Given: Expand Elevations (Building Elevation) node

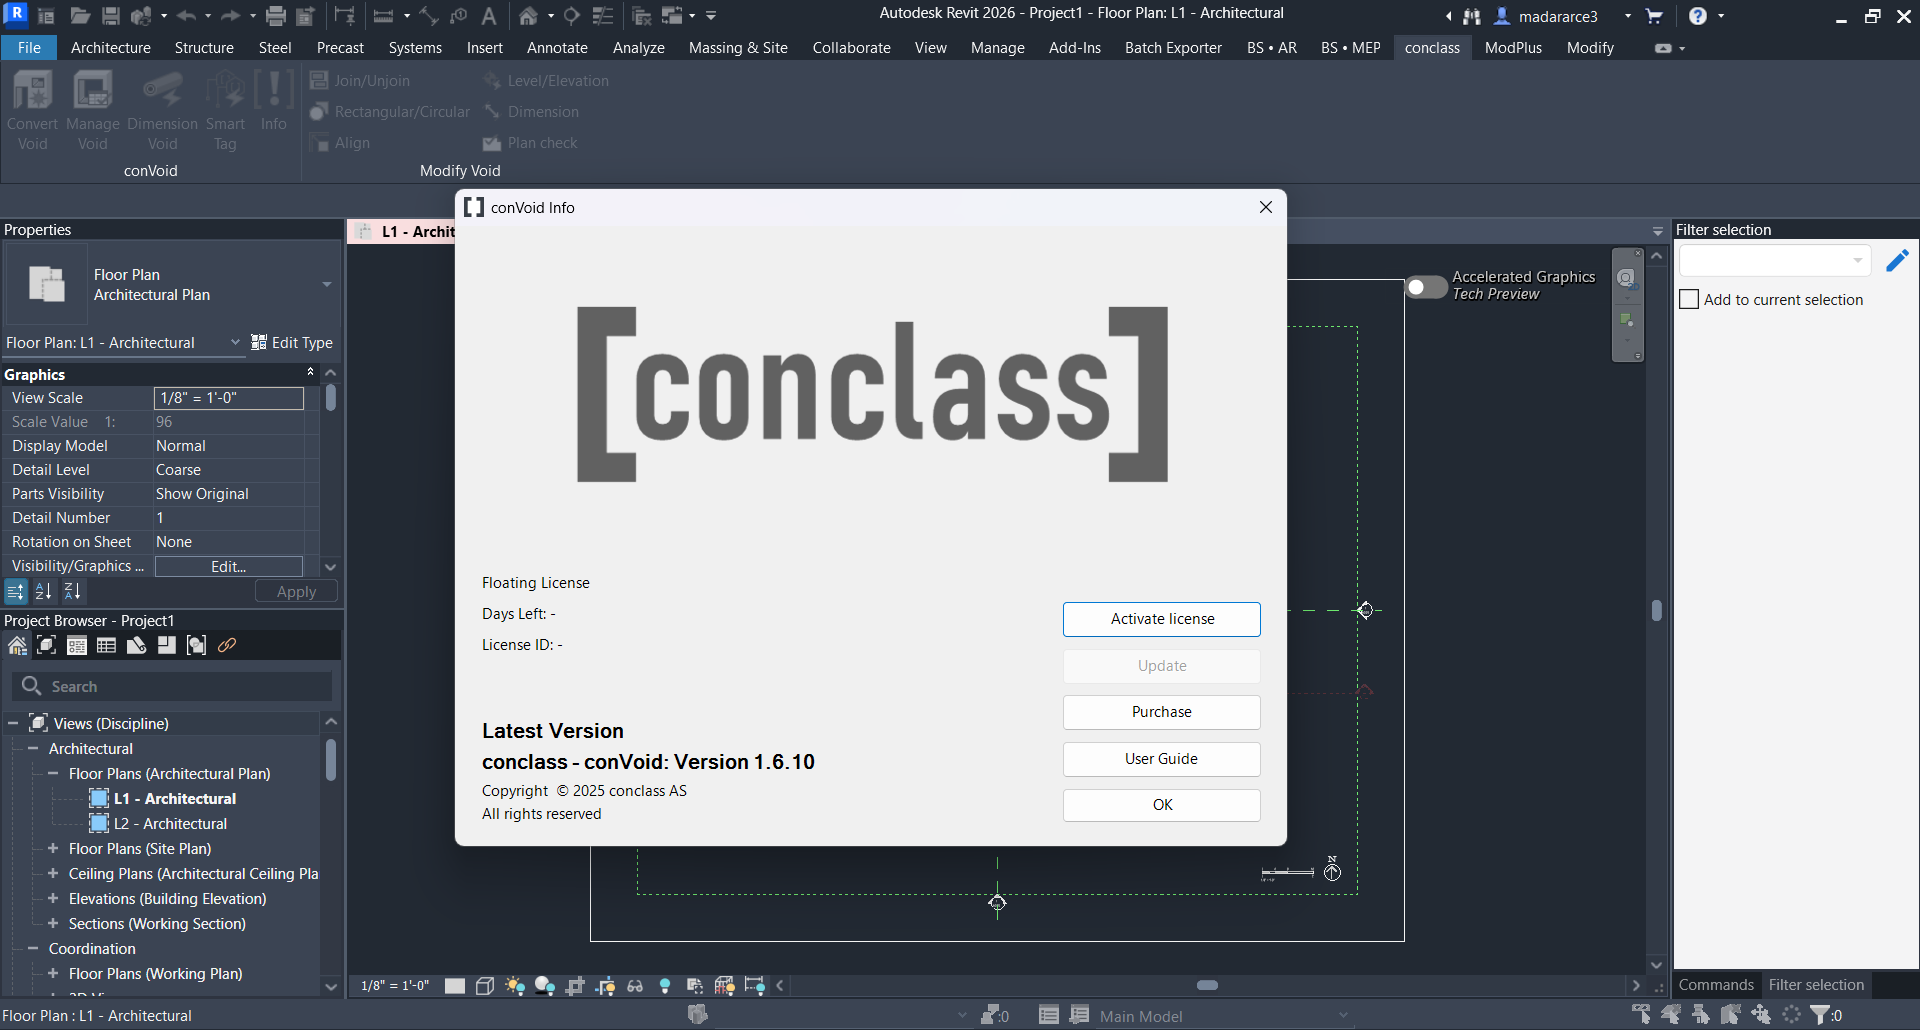Looking at the screenshot, I should point(53,898).
